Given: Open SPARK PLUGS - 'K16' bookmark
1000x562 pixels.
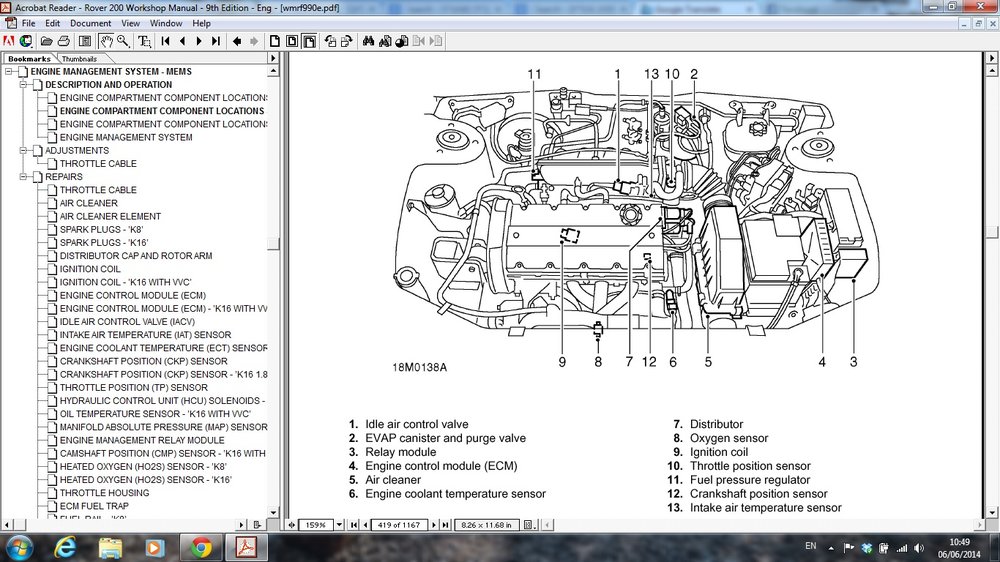Looking at the screenshot, I should (104, 242).
